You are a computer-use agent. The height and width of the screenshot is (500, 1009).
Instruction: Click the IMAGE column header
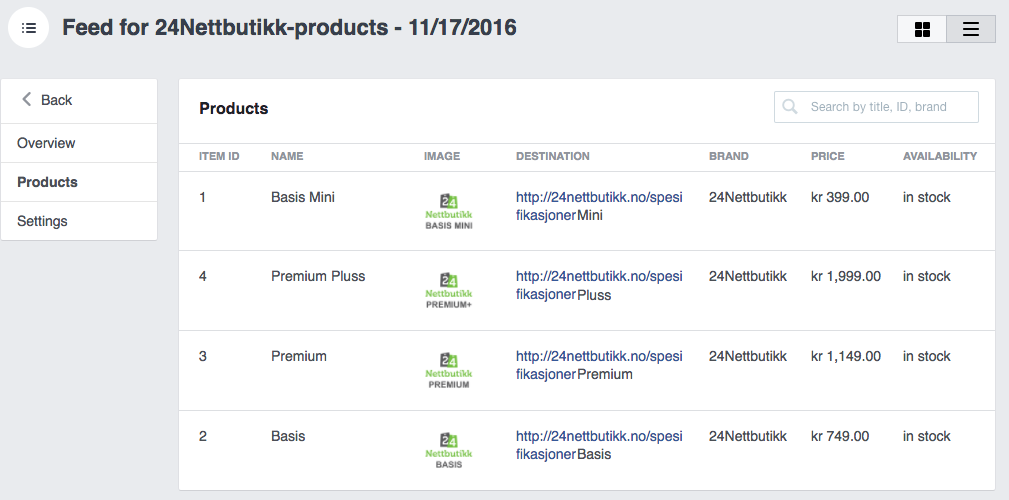(442, 156)
